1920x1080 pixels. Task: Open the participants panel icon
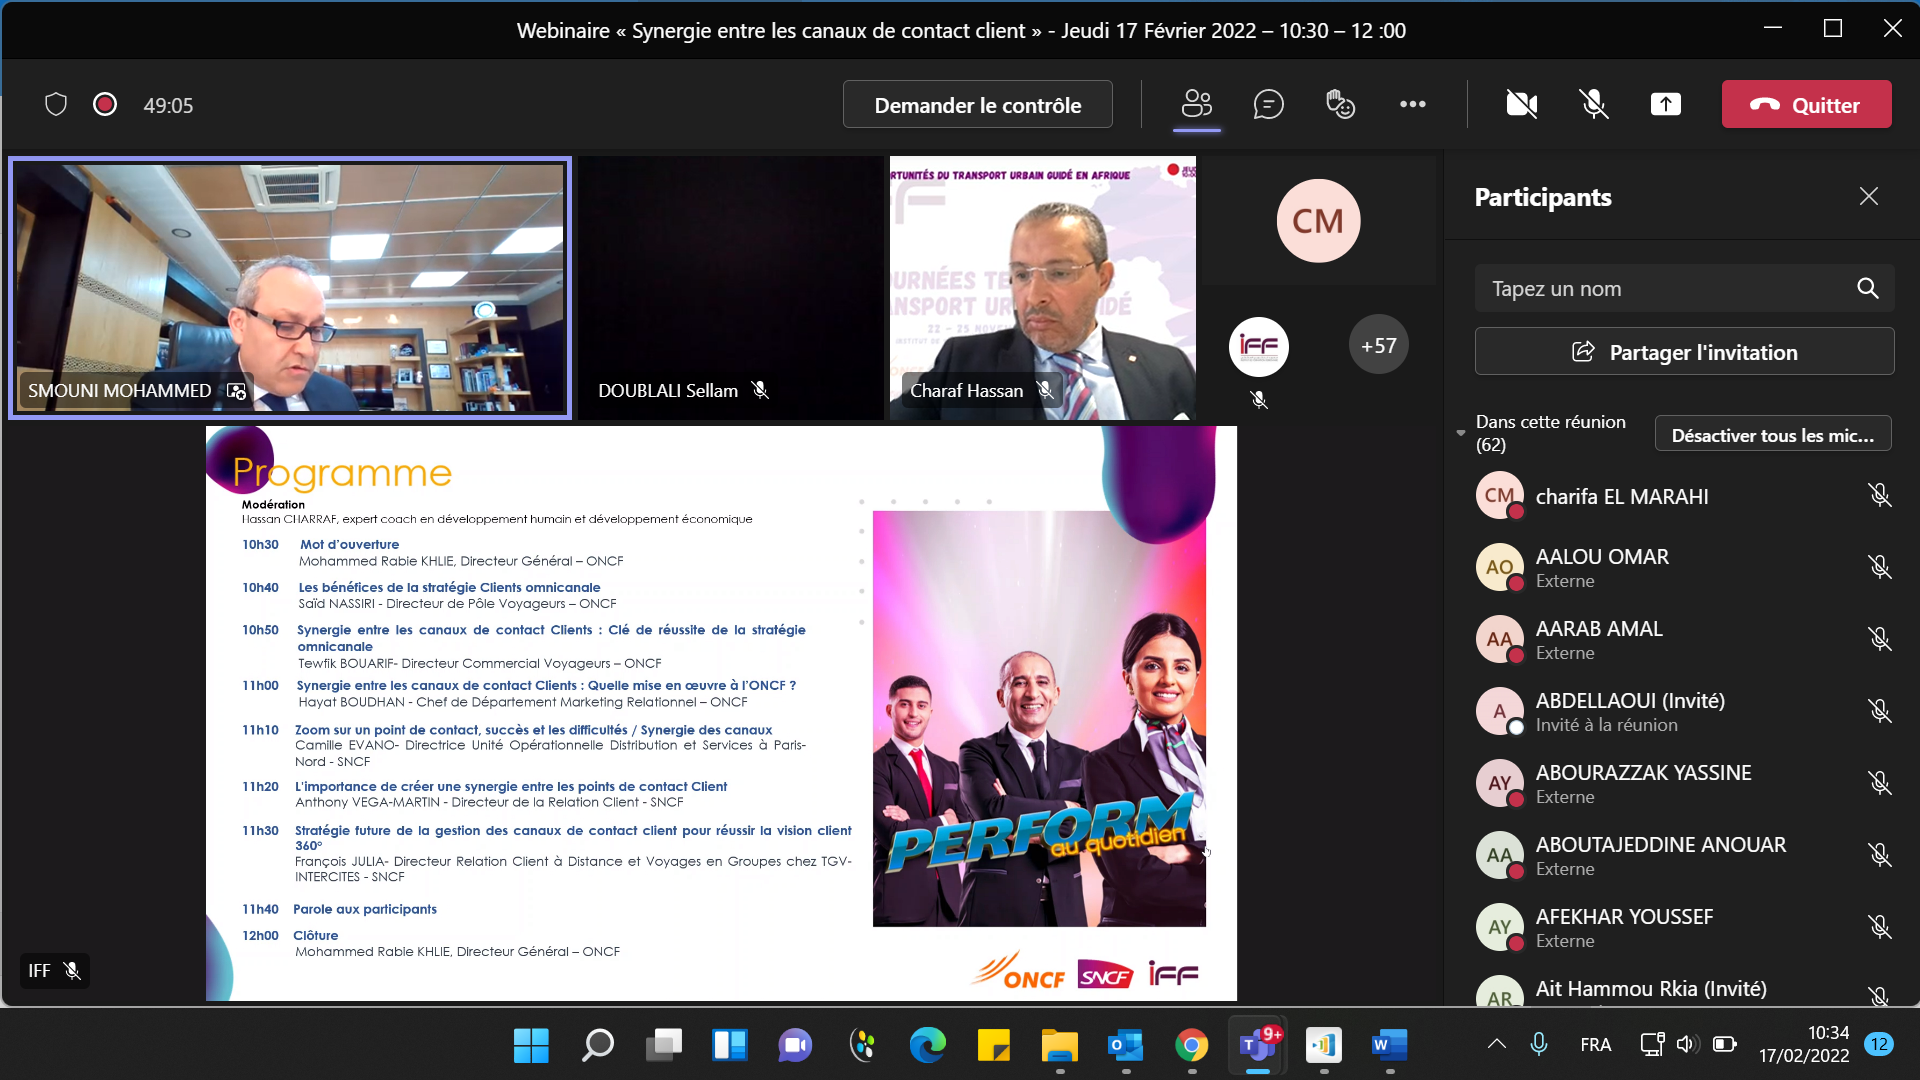[1196, 104]
